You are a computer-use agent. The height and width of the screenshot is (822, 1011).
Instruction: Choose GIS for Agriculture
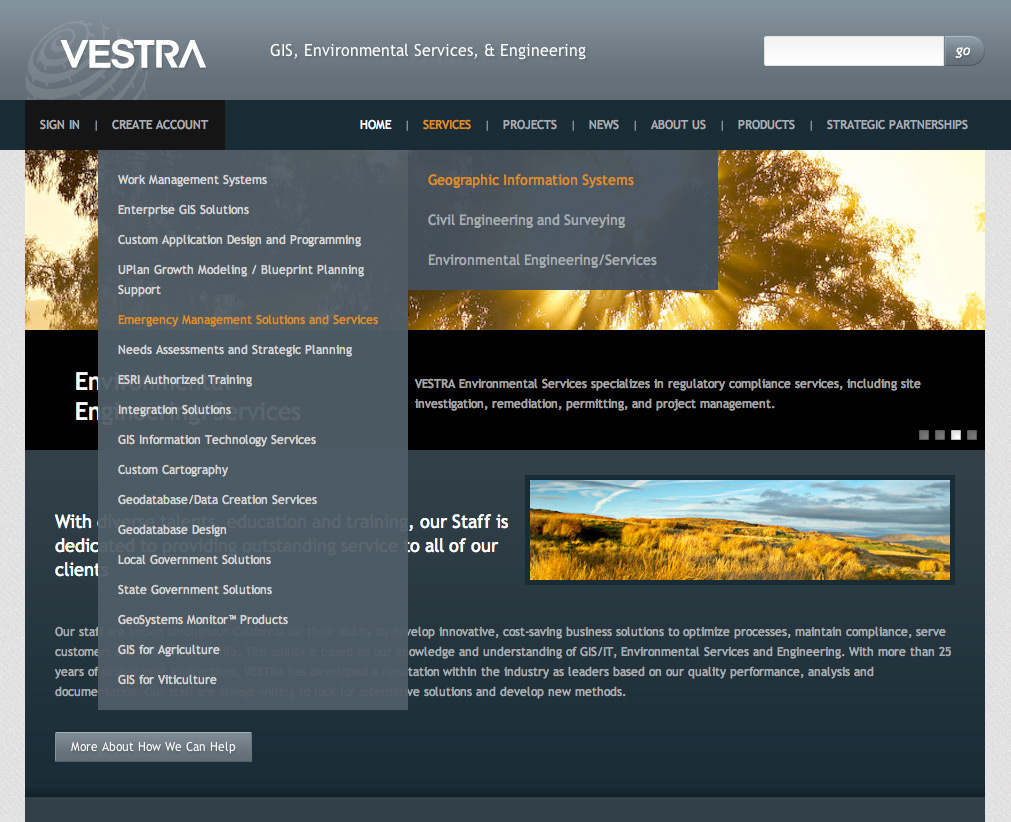point(168,650)
